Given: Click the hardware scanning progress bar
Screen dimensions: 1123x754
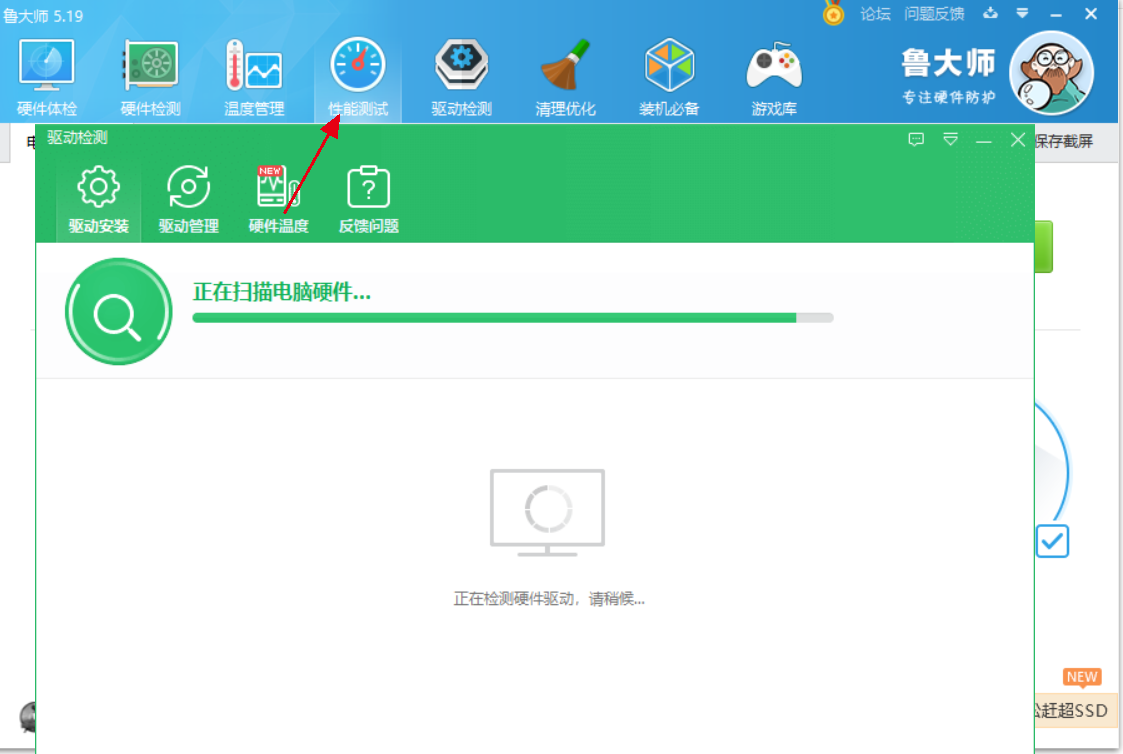Looking at the screenshot, I should click(511, 317).
